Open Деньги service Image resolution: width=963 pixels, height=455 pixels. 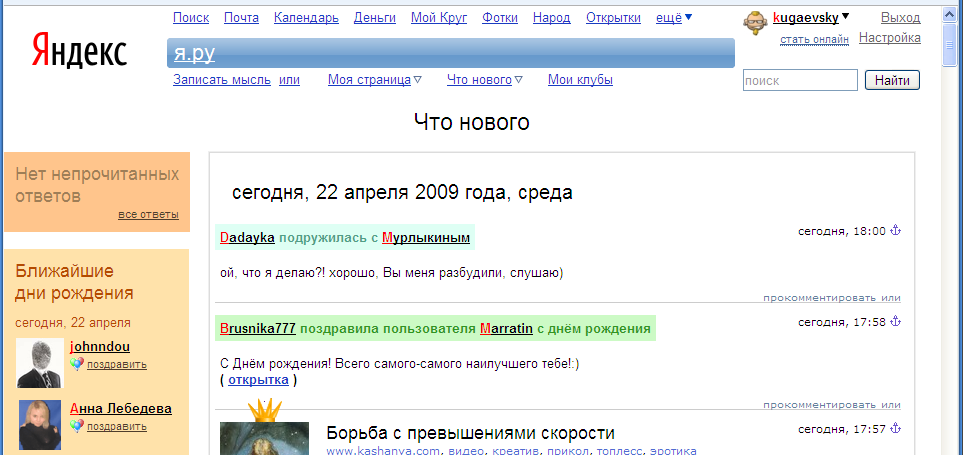375,18
